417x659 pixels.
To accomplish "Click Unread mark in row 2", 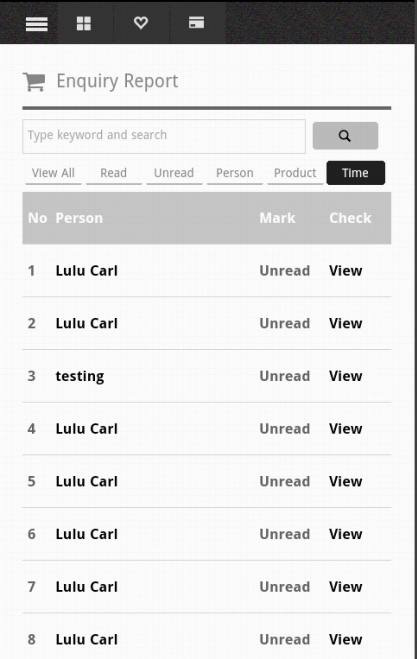I will click(285, 324).
